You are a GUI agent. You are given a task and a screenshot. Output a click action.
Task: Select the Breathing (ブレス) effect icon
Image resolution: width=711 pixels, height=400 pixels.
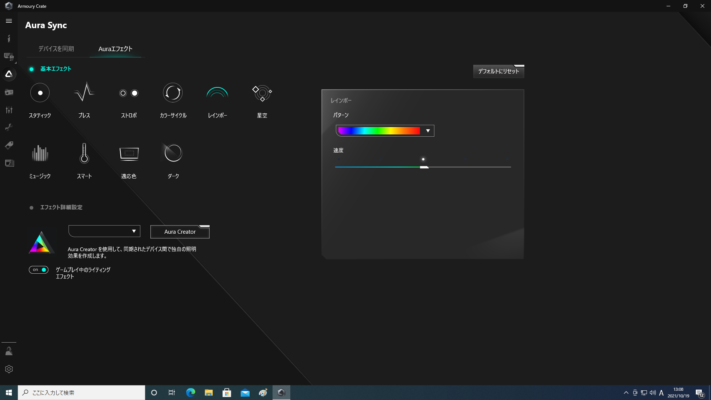tap(84, 93)
